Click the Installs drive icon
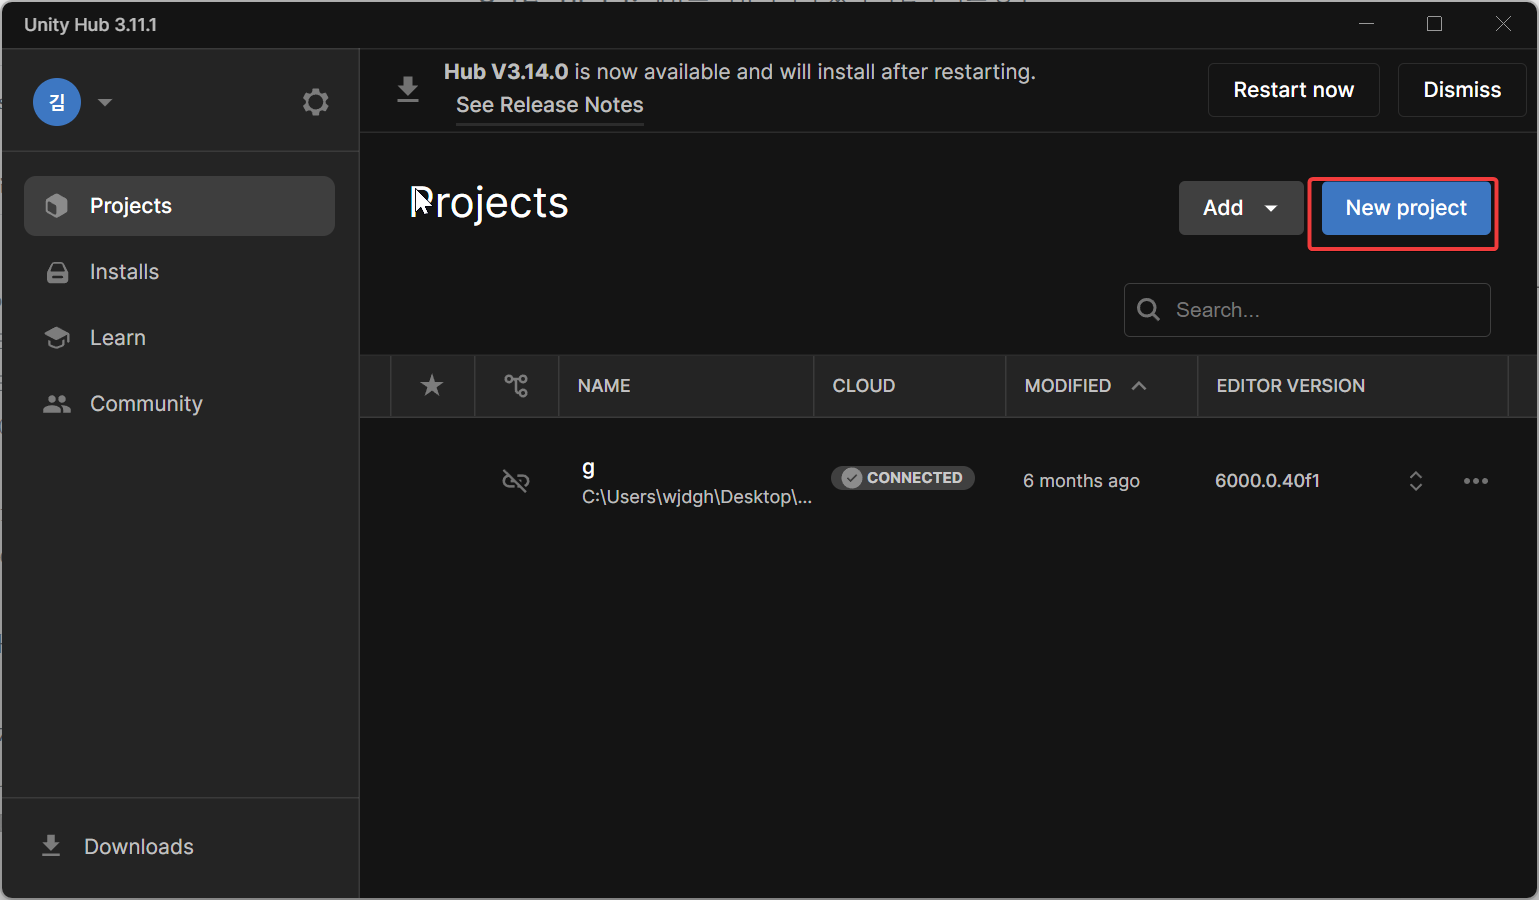 pyautogui.click(x=58, y=272)
